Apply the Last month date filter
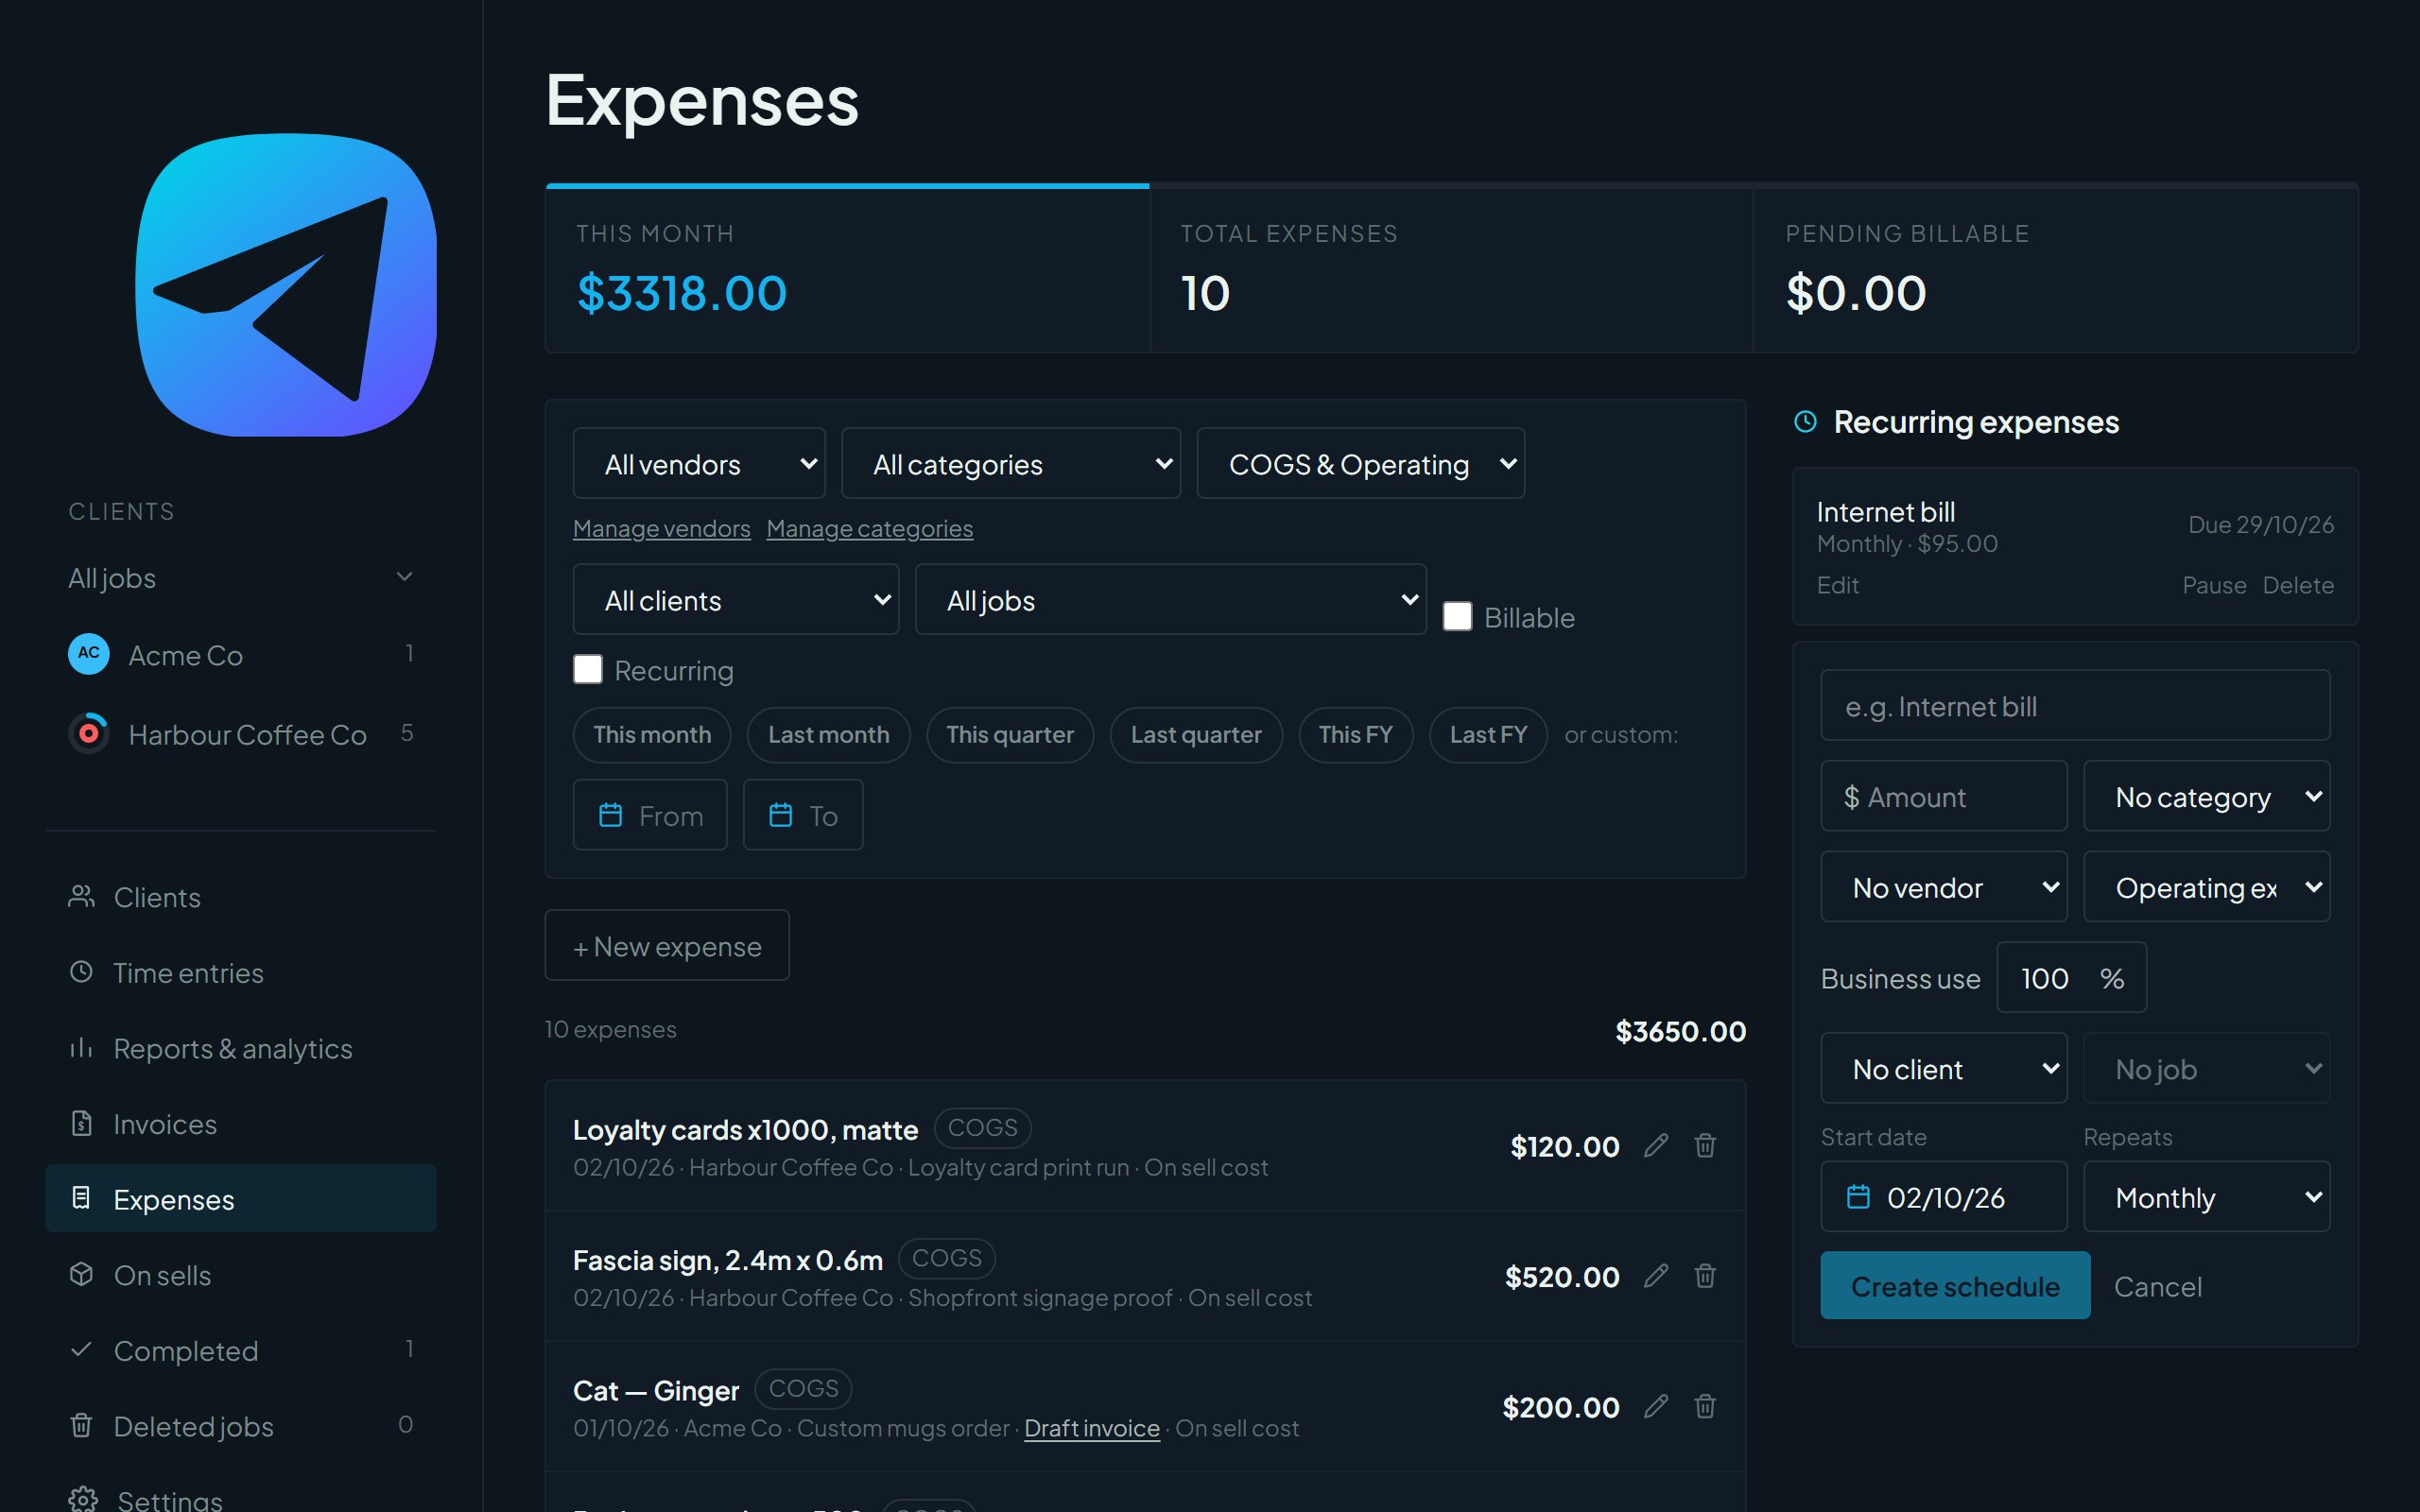The image size is (2420, 1512). [828, 735]
